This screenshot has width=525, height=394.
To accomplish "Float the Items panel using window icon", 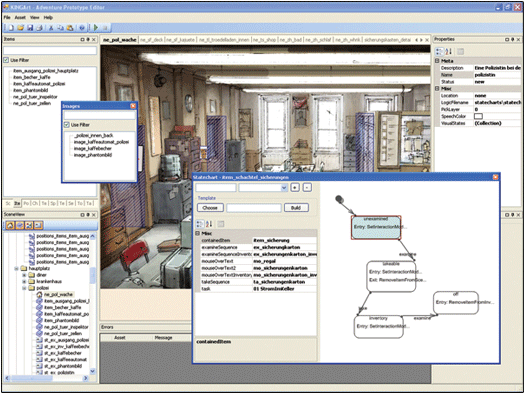I will coord(82,40).
